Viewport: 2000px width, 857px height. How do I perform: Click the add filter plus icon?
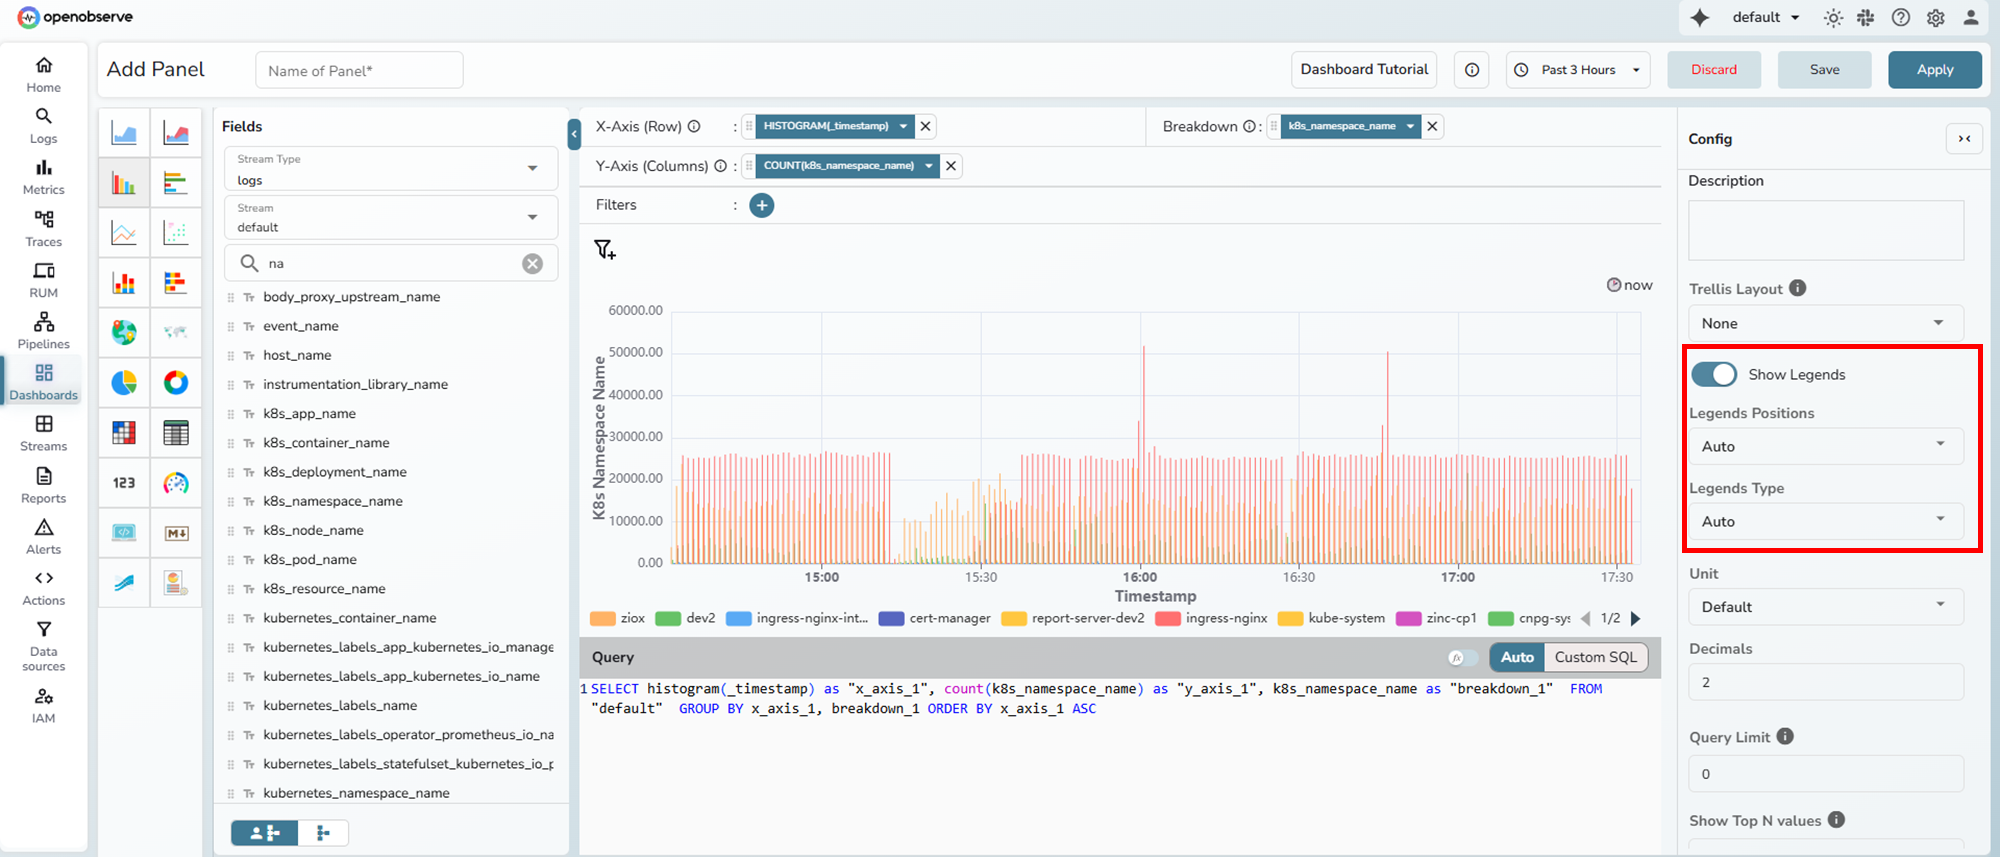coord(762,205)
